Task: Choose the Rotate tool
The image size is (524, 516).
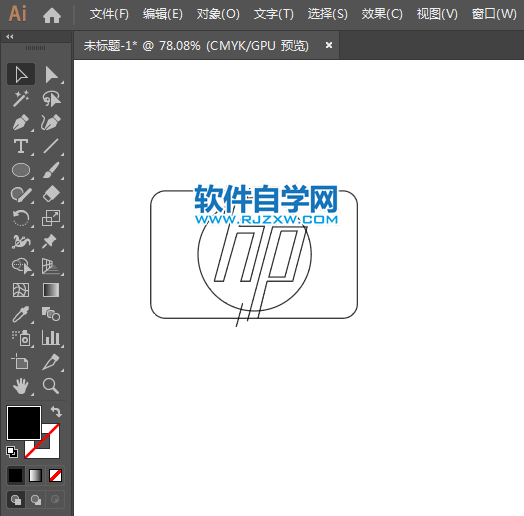Action: (21, 218)
